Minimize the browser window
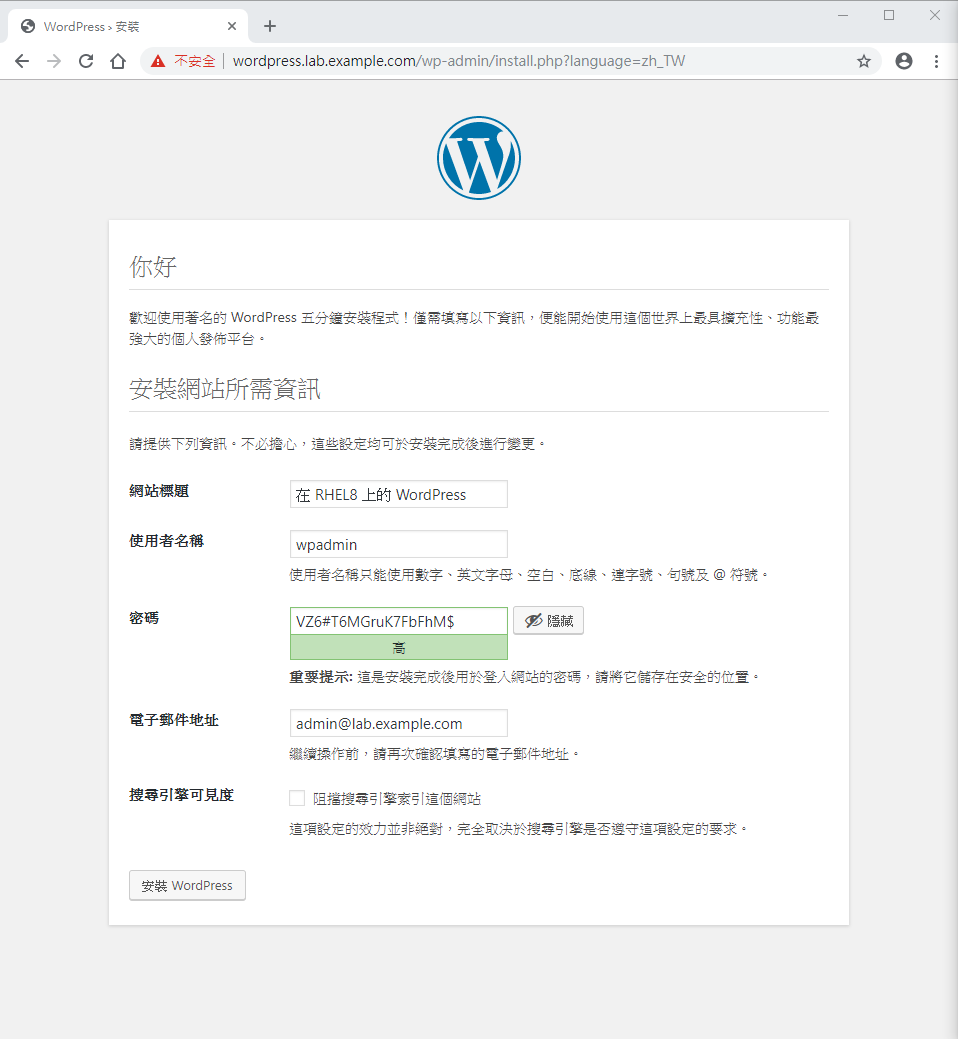This screenshot has height=1039, width=958. coord(843,15)
